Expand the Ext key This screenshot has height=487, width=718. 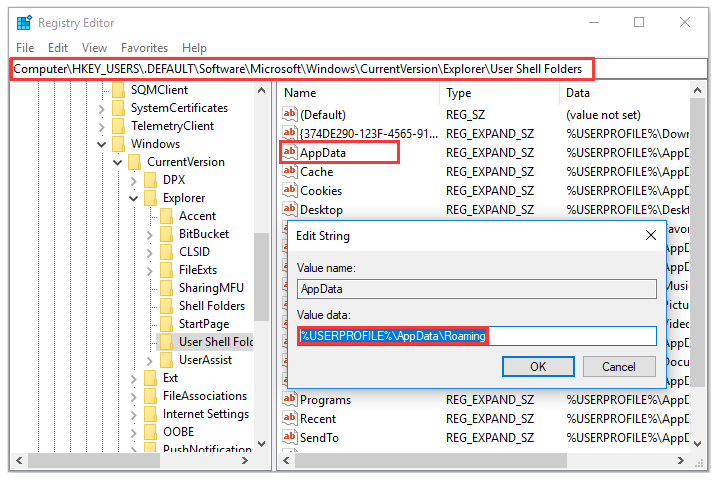click(134, 379)
